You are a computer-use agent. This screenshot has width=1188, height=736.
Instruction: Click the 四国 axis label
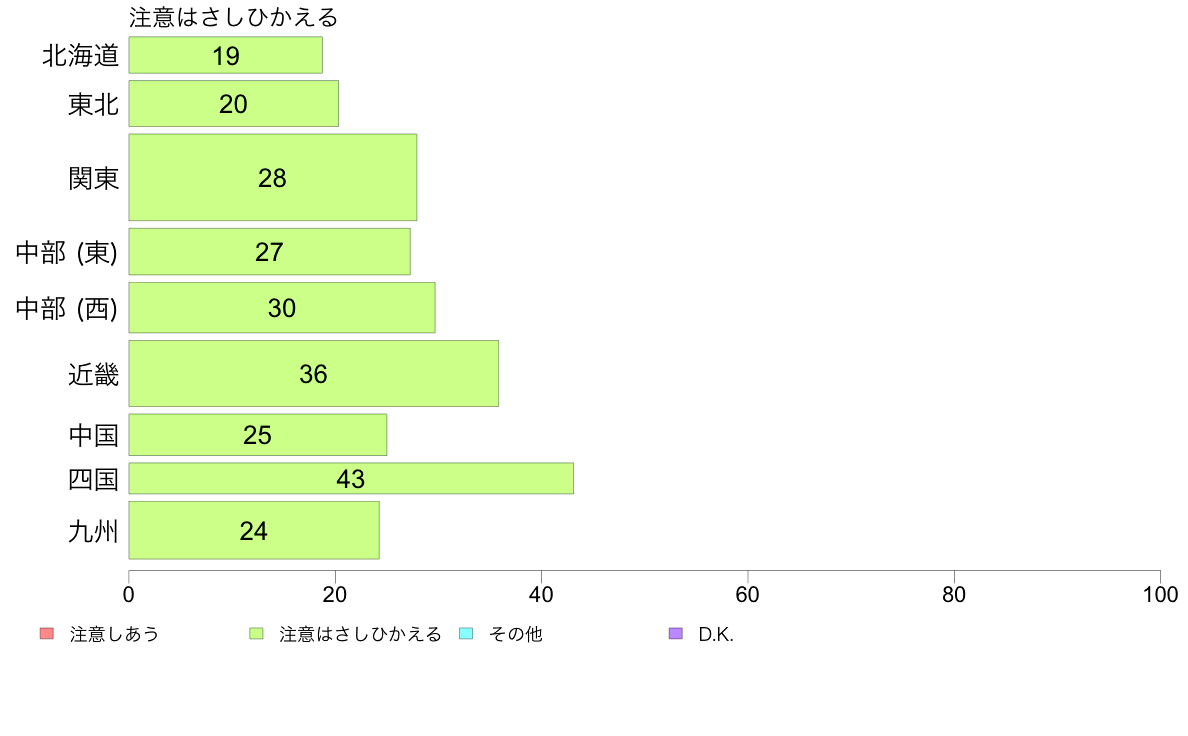[x=93, y=479]
